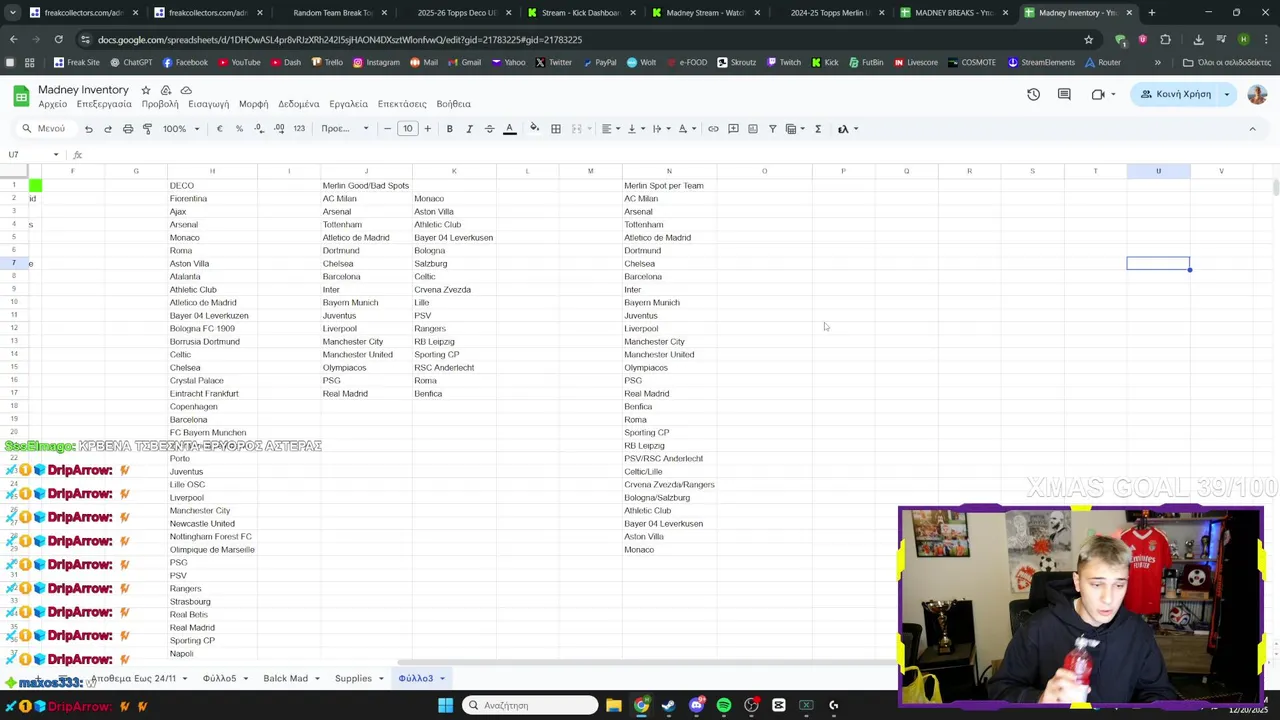The height and width of the screenshot is (720, 1280).
Task: Open horizontal align dropdown
Action: [610, 129]
